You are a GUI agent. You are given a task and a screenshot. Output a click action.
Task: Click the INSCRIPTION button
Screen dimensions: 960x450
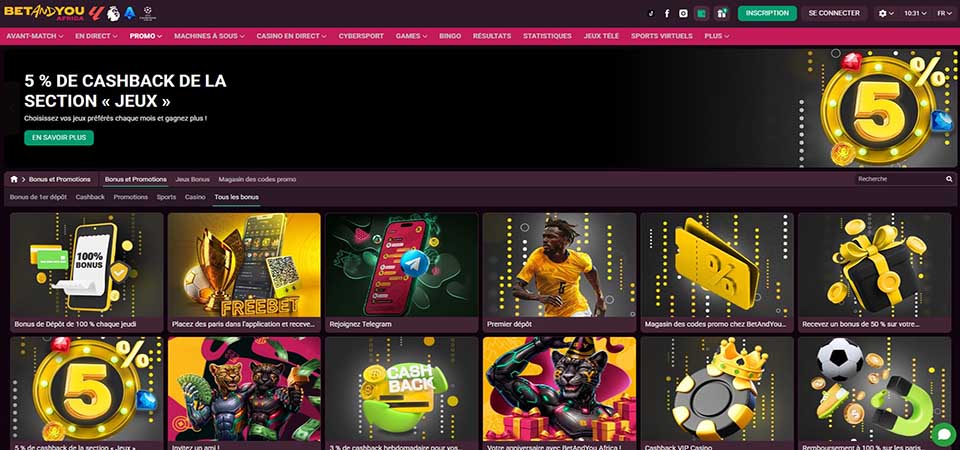(x=767, y=13)
